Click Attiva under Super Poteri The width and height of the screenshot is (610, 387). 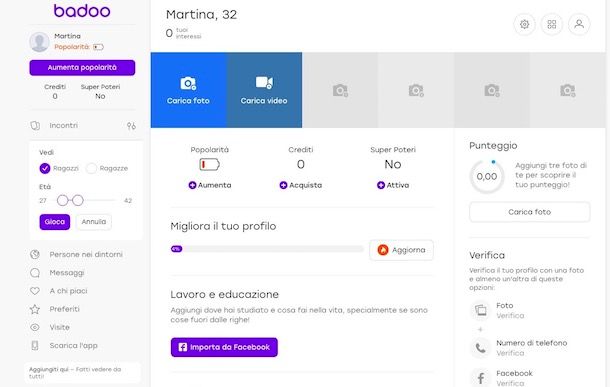click(x=393, y=185)
